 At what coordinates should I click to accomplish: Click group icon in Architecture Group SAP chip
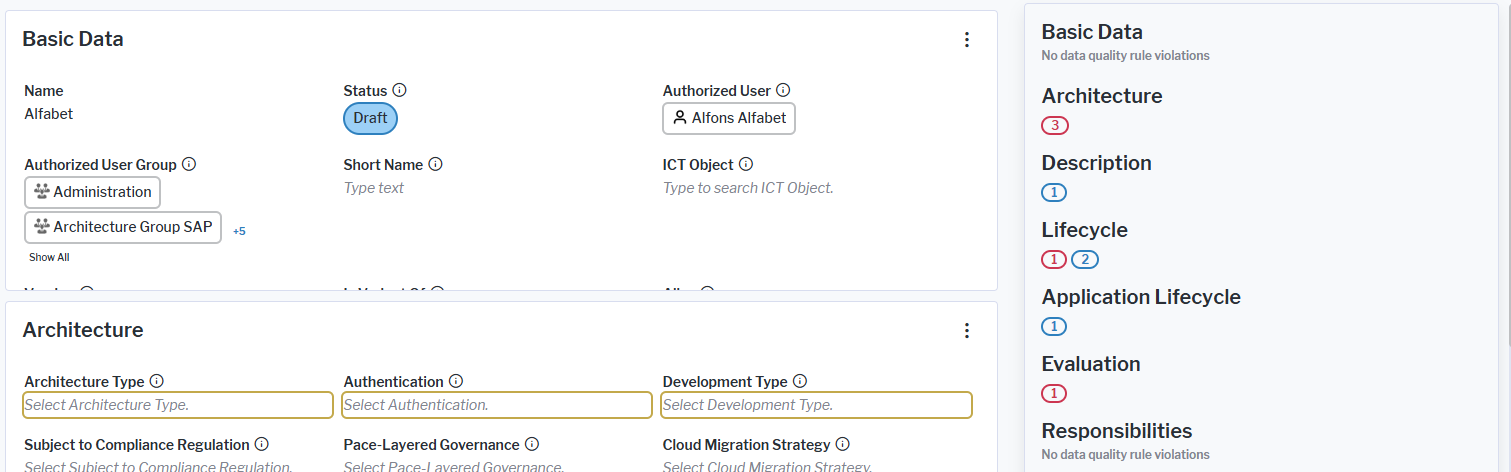point(42,227)
